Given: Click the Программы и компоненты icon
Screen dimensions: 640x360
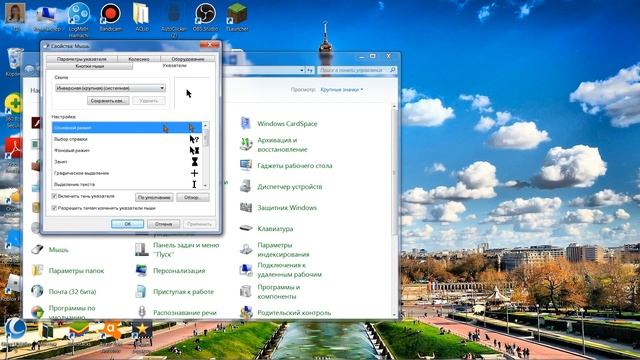Looking at the screenshot, I should [246, 291].
